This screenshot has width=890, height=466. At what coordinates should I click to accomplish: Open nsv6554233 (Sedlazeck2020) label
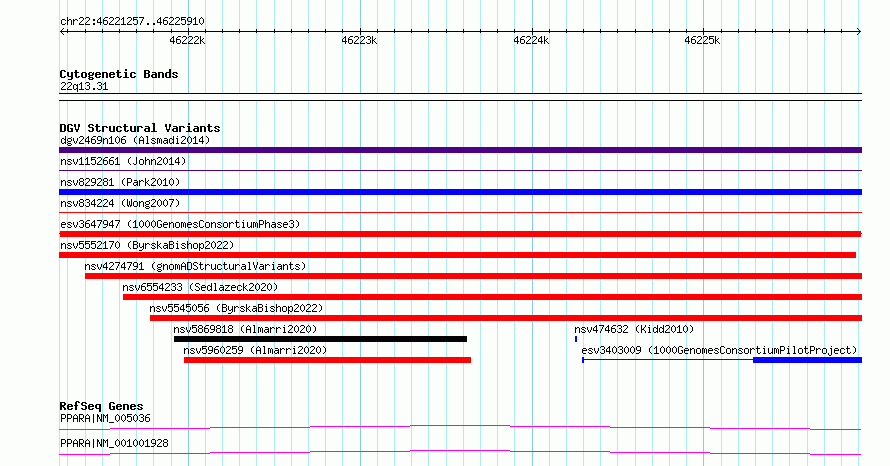coord(200,287)
